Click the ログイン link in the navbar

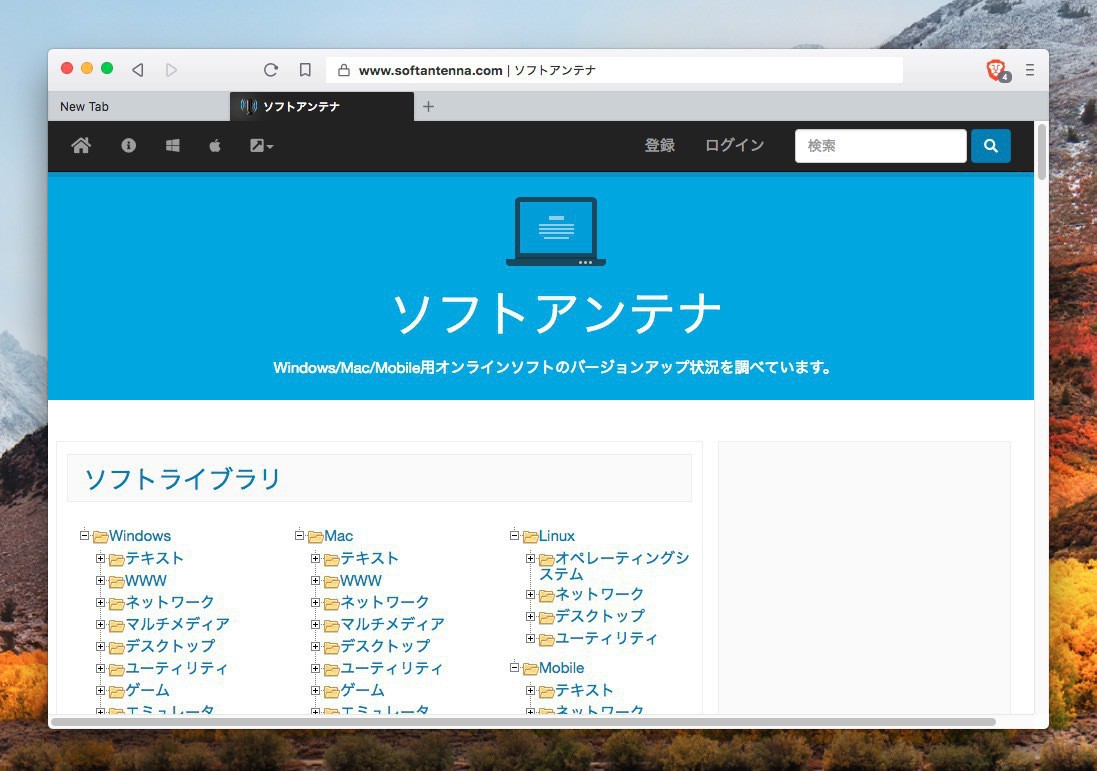(735, 146)
